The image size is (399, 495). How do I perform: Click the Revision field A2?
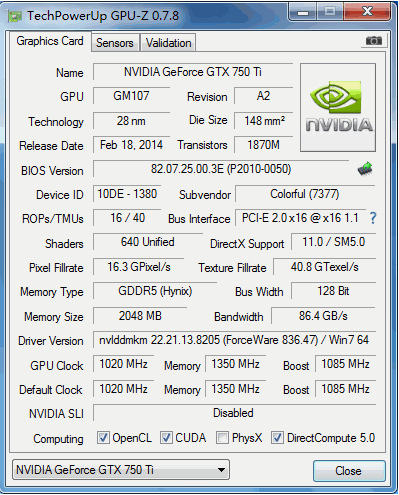pyautogui.click(x=263, y=96)
